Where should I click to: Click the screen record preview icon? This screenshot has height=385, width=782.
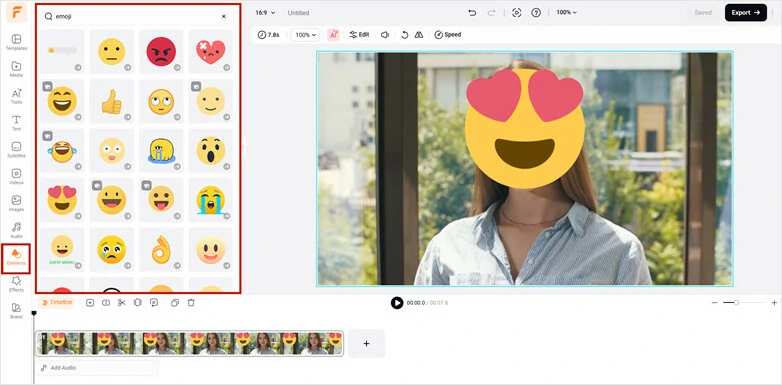[x=517, y=13]
